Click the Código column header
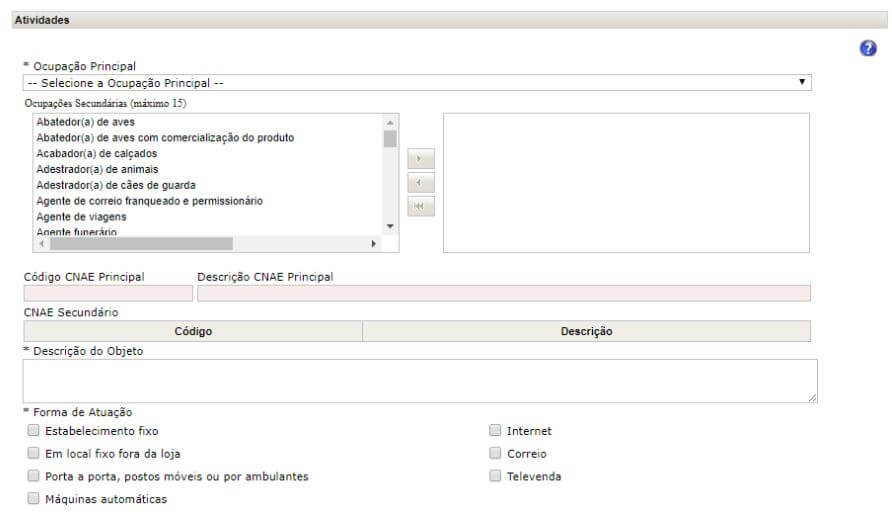The height and width of the screenshot is (517, 892). (x=193, y=331)
